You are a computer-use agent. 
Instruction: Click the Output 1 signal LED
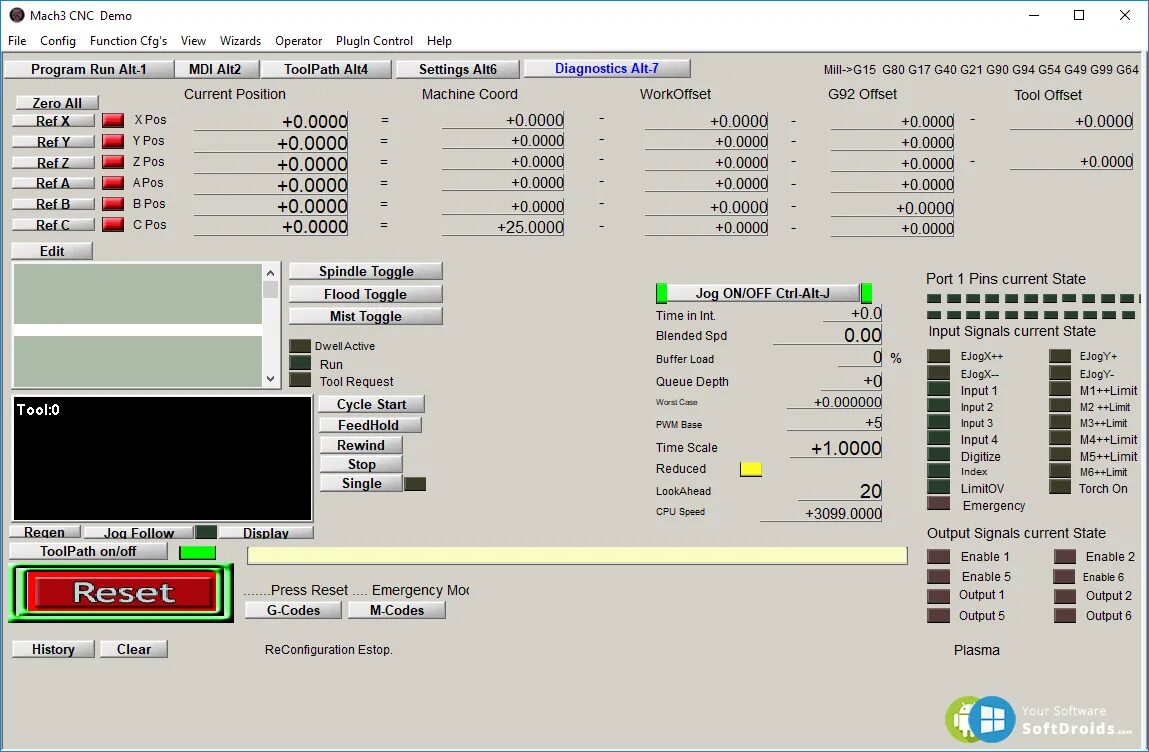[x=939, y=596]
